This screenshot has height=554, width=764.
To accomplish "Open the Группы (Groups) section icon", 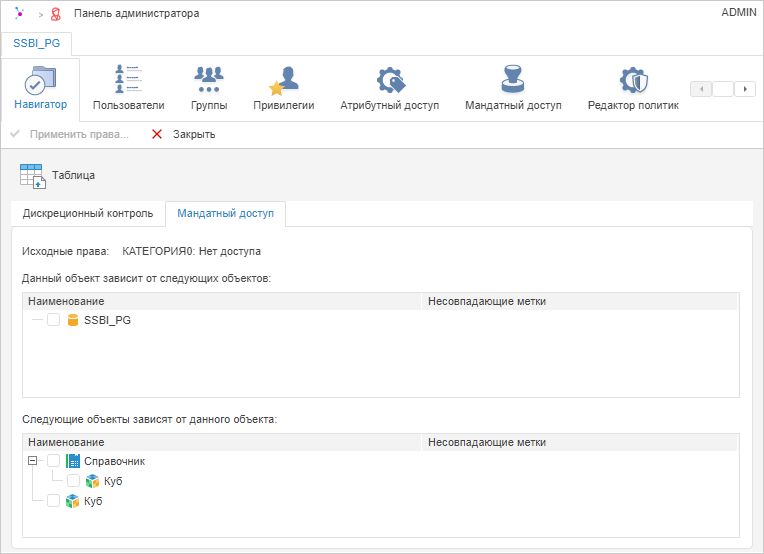I will coord(208,80).
